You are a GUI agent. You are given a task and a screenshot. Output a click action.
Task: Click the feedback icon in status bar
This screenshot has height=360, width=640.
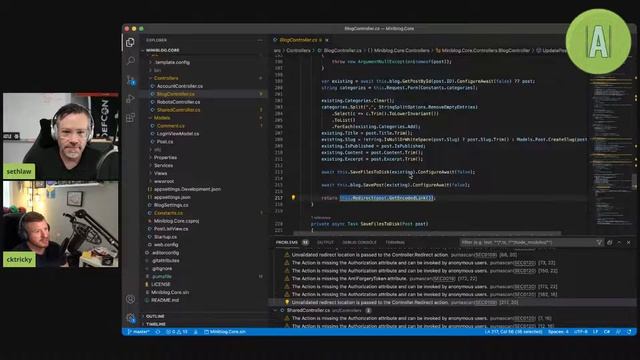(x=618, y=332)
